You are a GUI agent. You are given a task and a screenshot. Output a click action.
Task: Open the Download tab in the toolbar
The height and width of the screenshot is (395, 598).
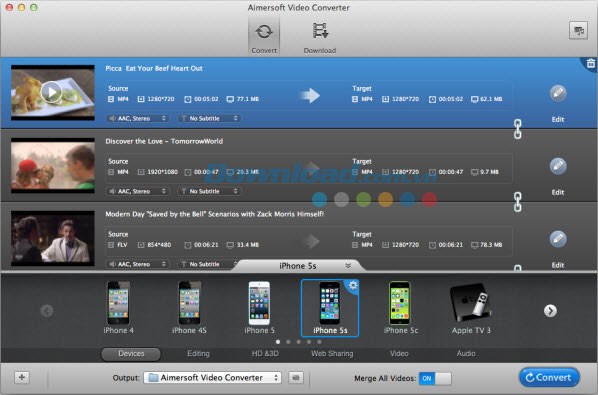(x=320, y=37)
